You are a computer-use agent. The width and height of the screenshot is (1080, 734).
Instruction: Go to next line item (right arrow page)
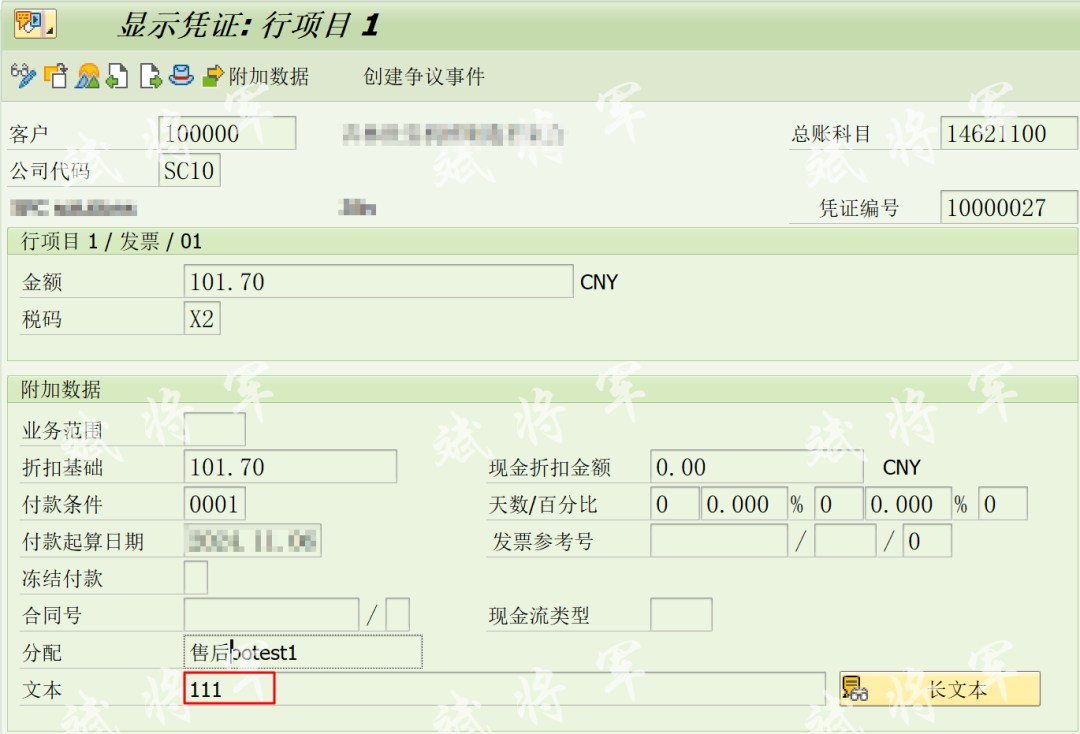pyautogui.click(x=150, y=75)
